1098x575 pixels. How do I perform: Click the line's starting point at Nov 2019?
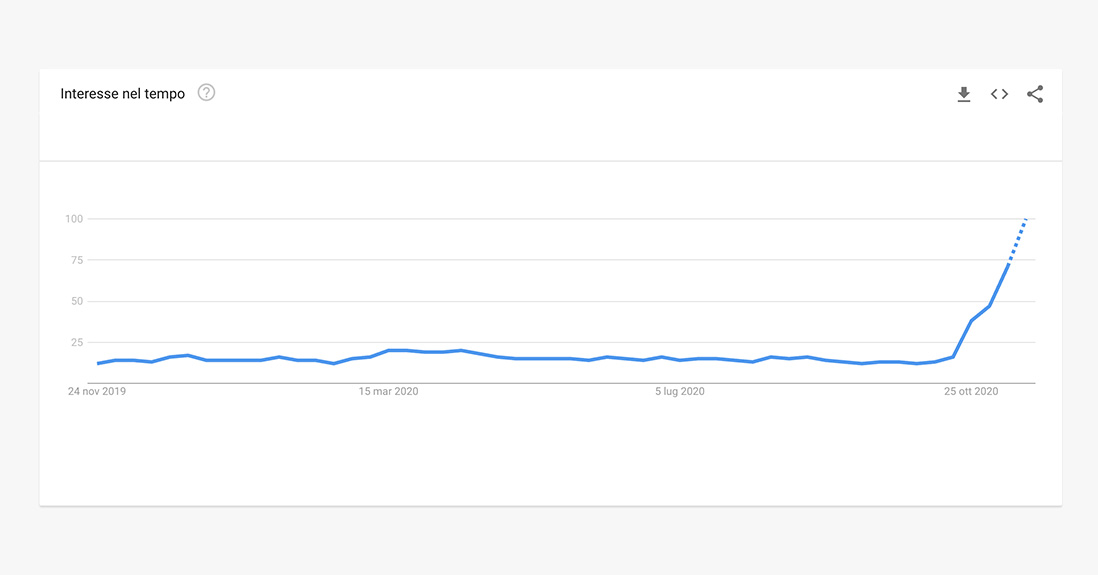tap(98, 363)
